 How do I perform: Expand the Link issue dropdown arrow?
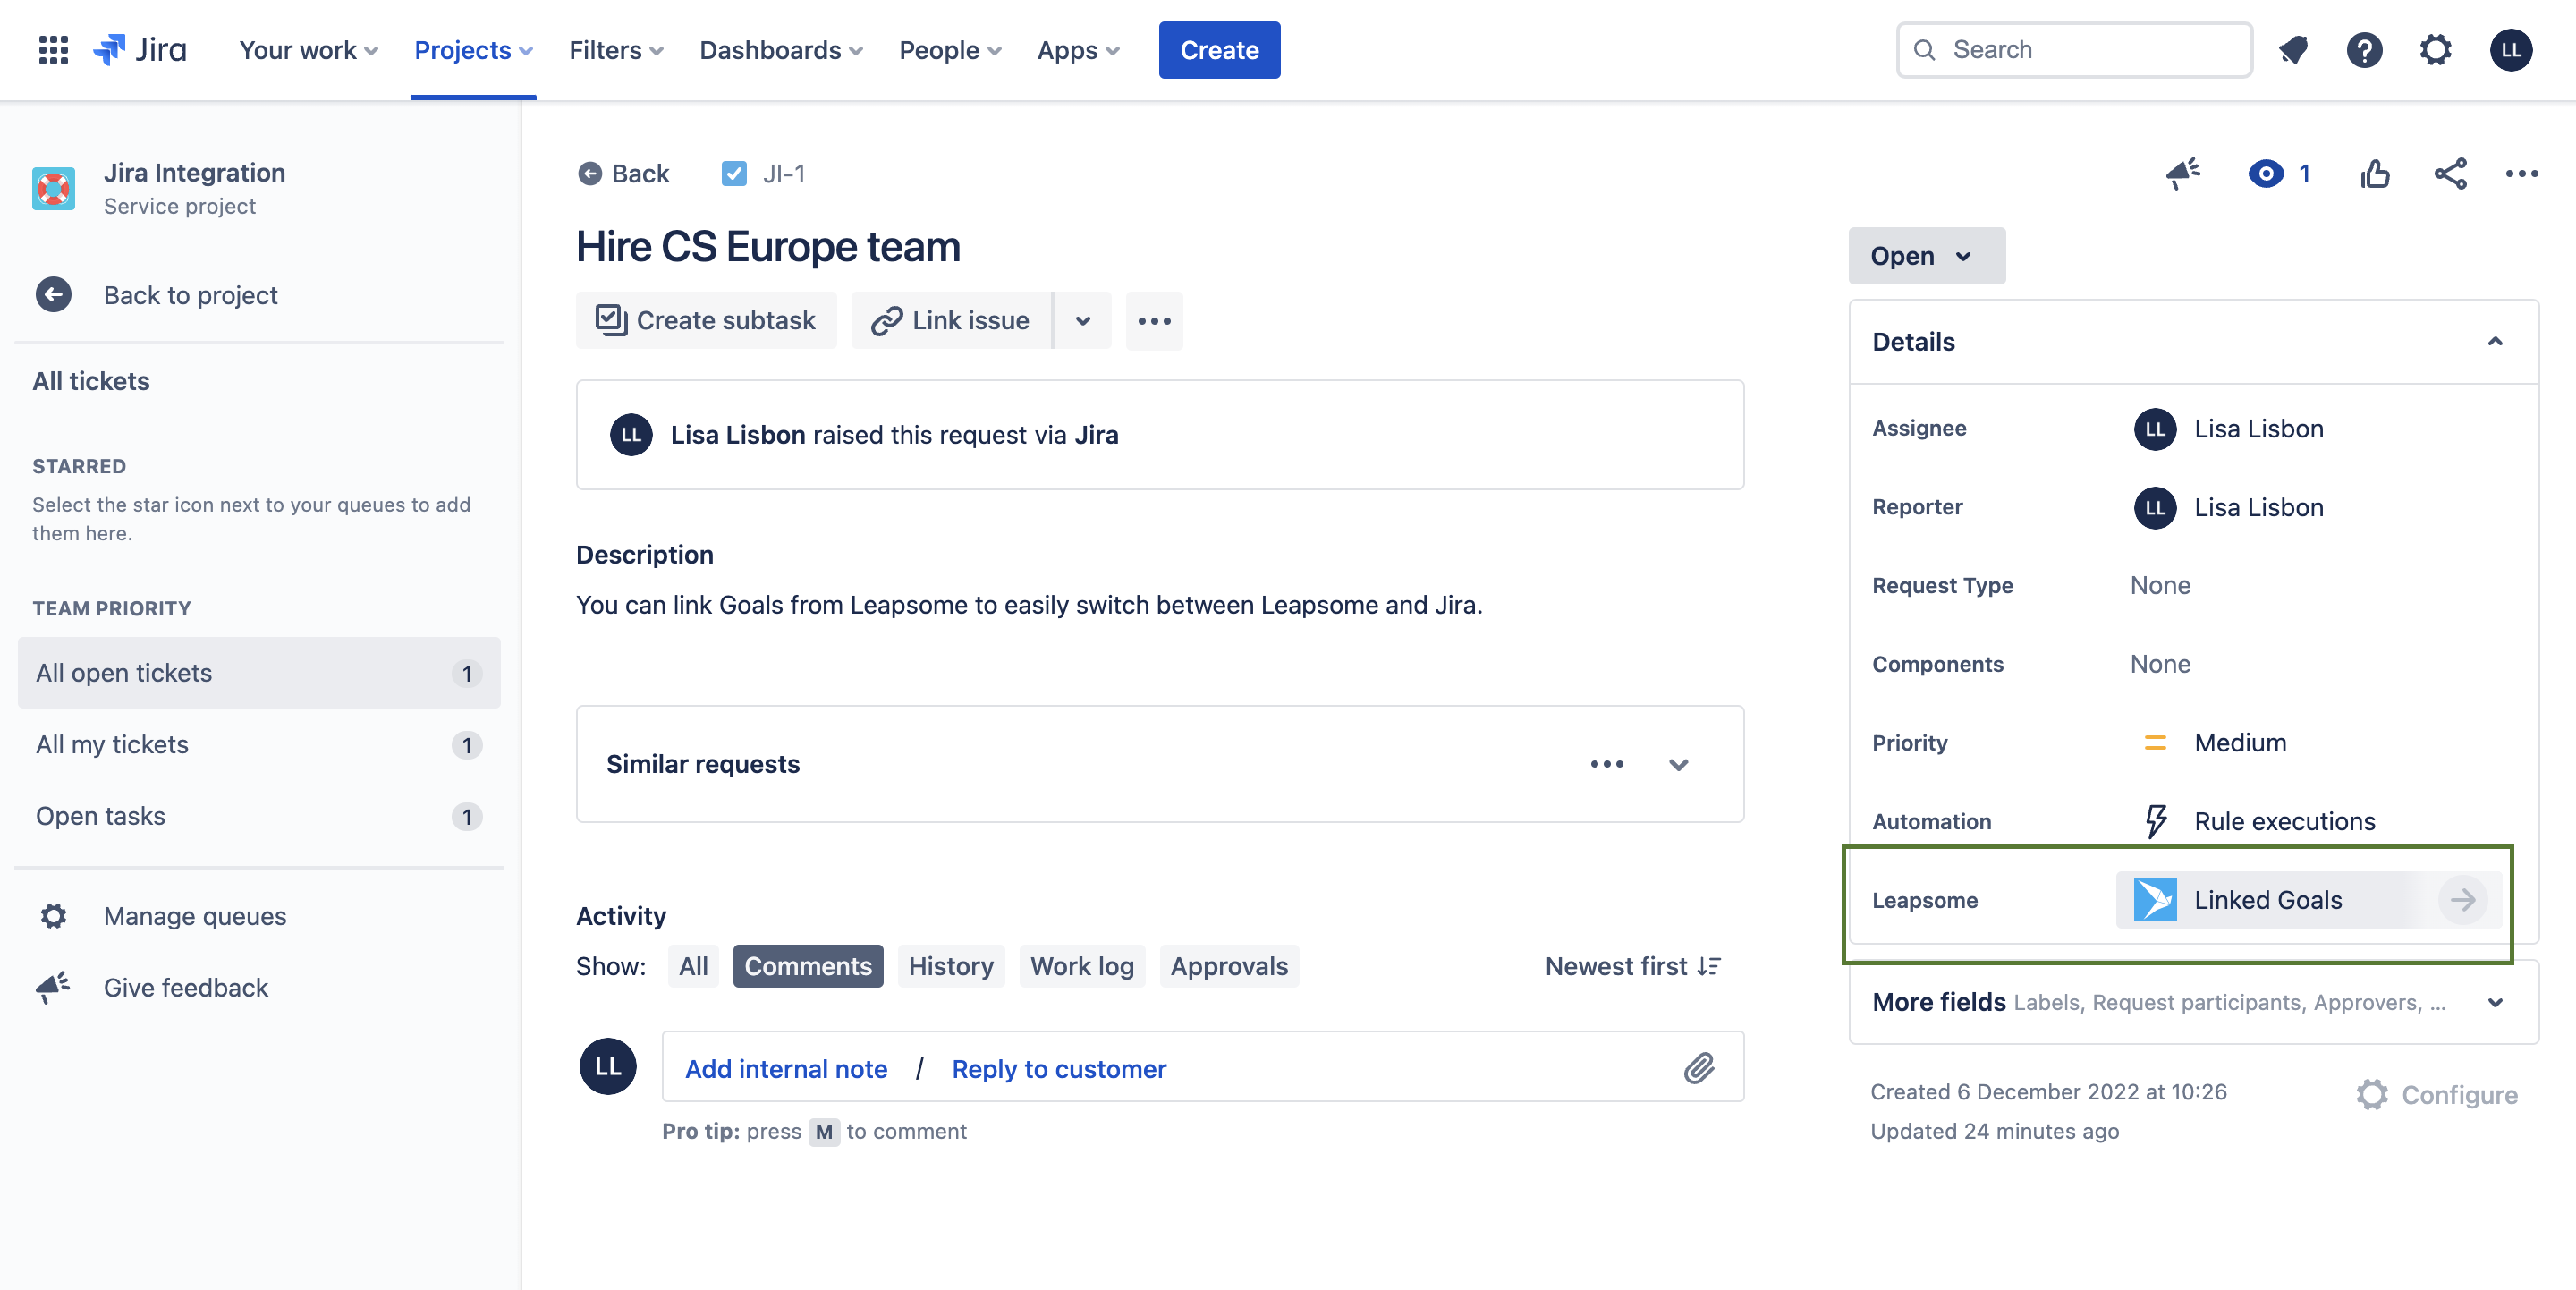(1082, 321)
